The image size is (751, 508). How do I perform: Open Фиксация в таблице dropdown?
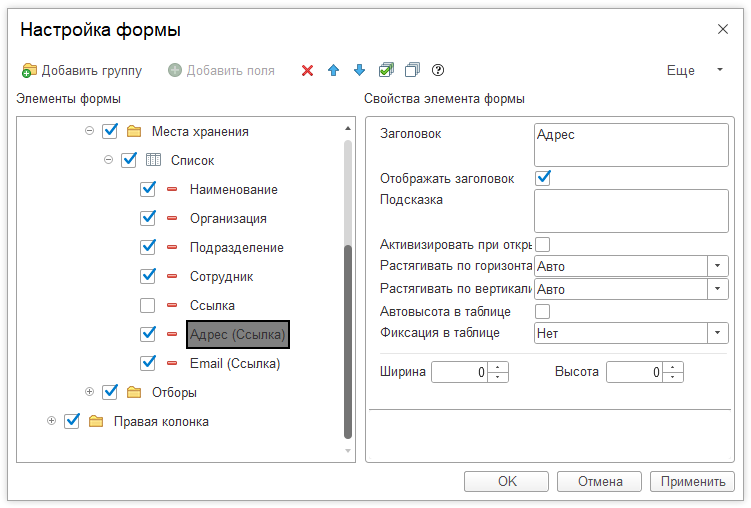(x=718, y=333)
